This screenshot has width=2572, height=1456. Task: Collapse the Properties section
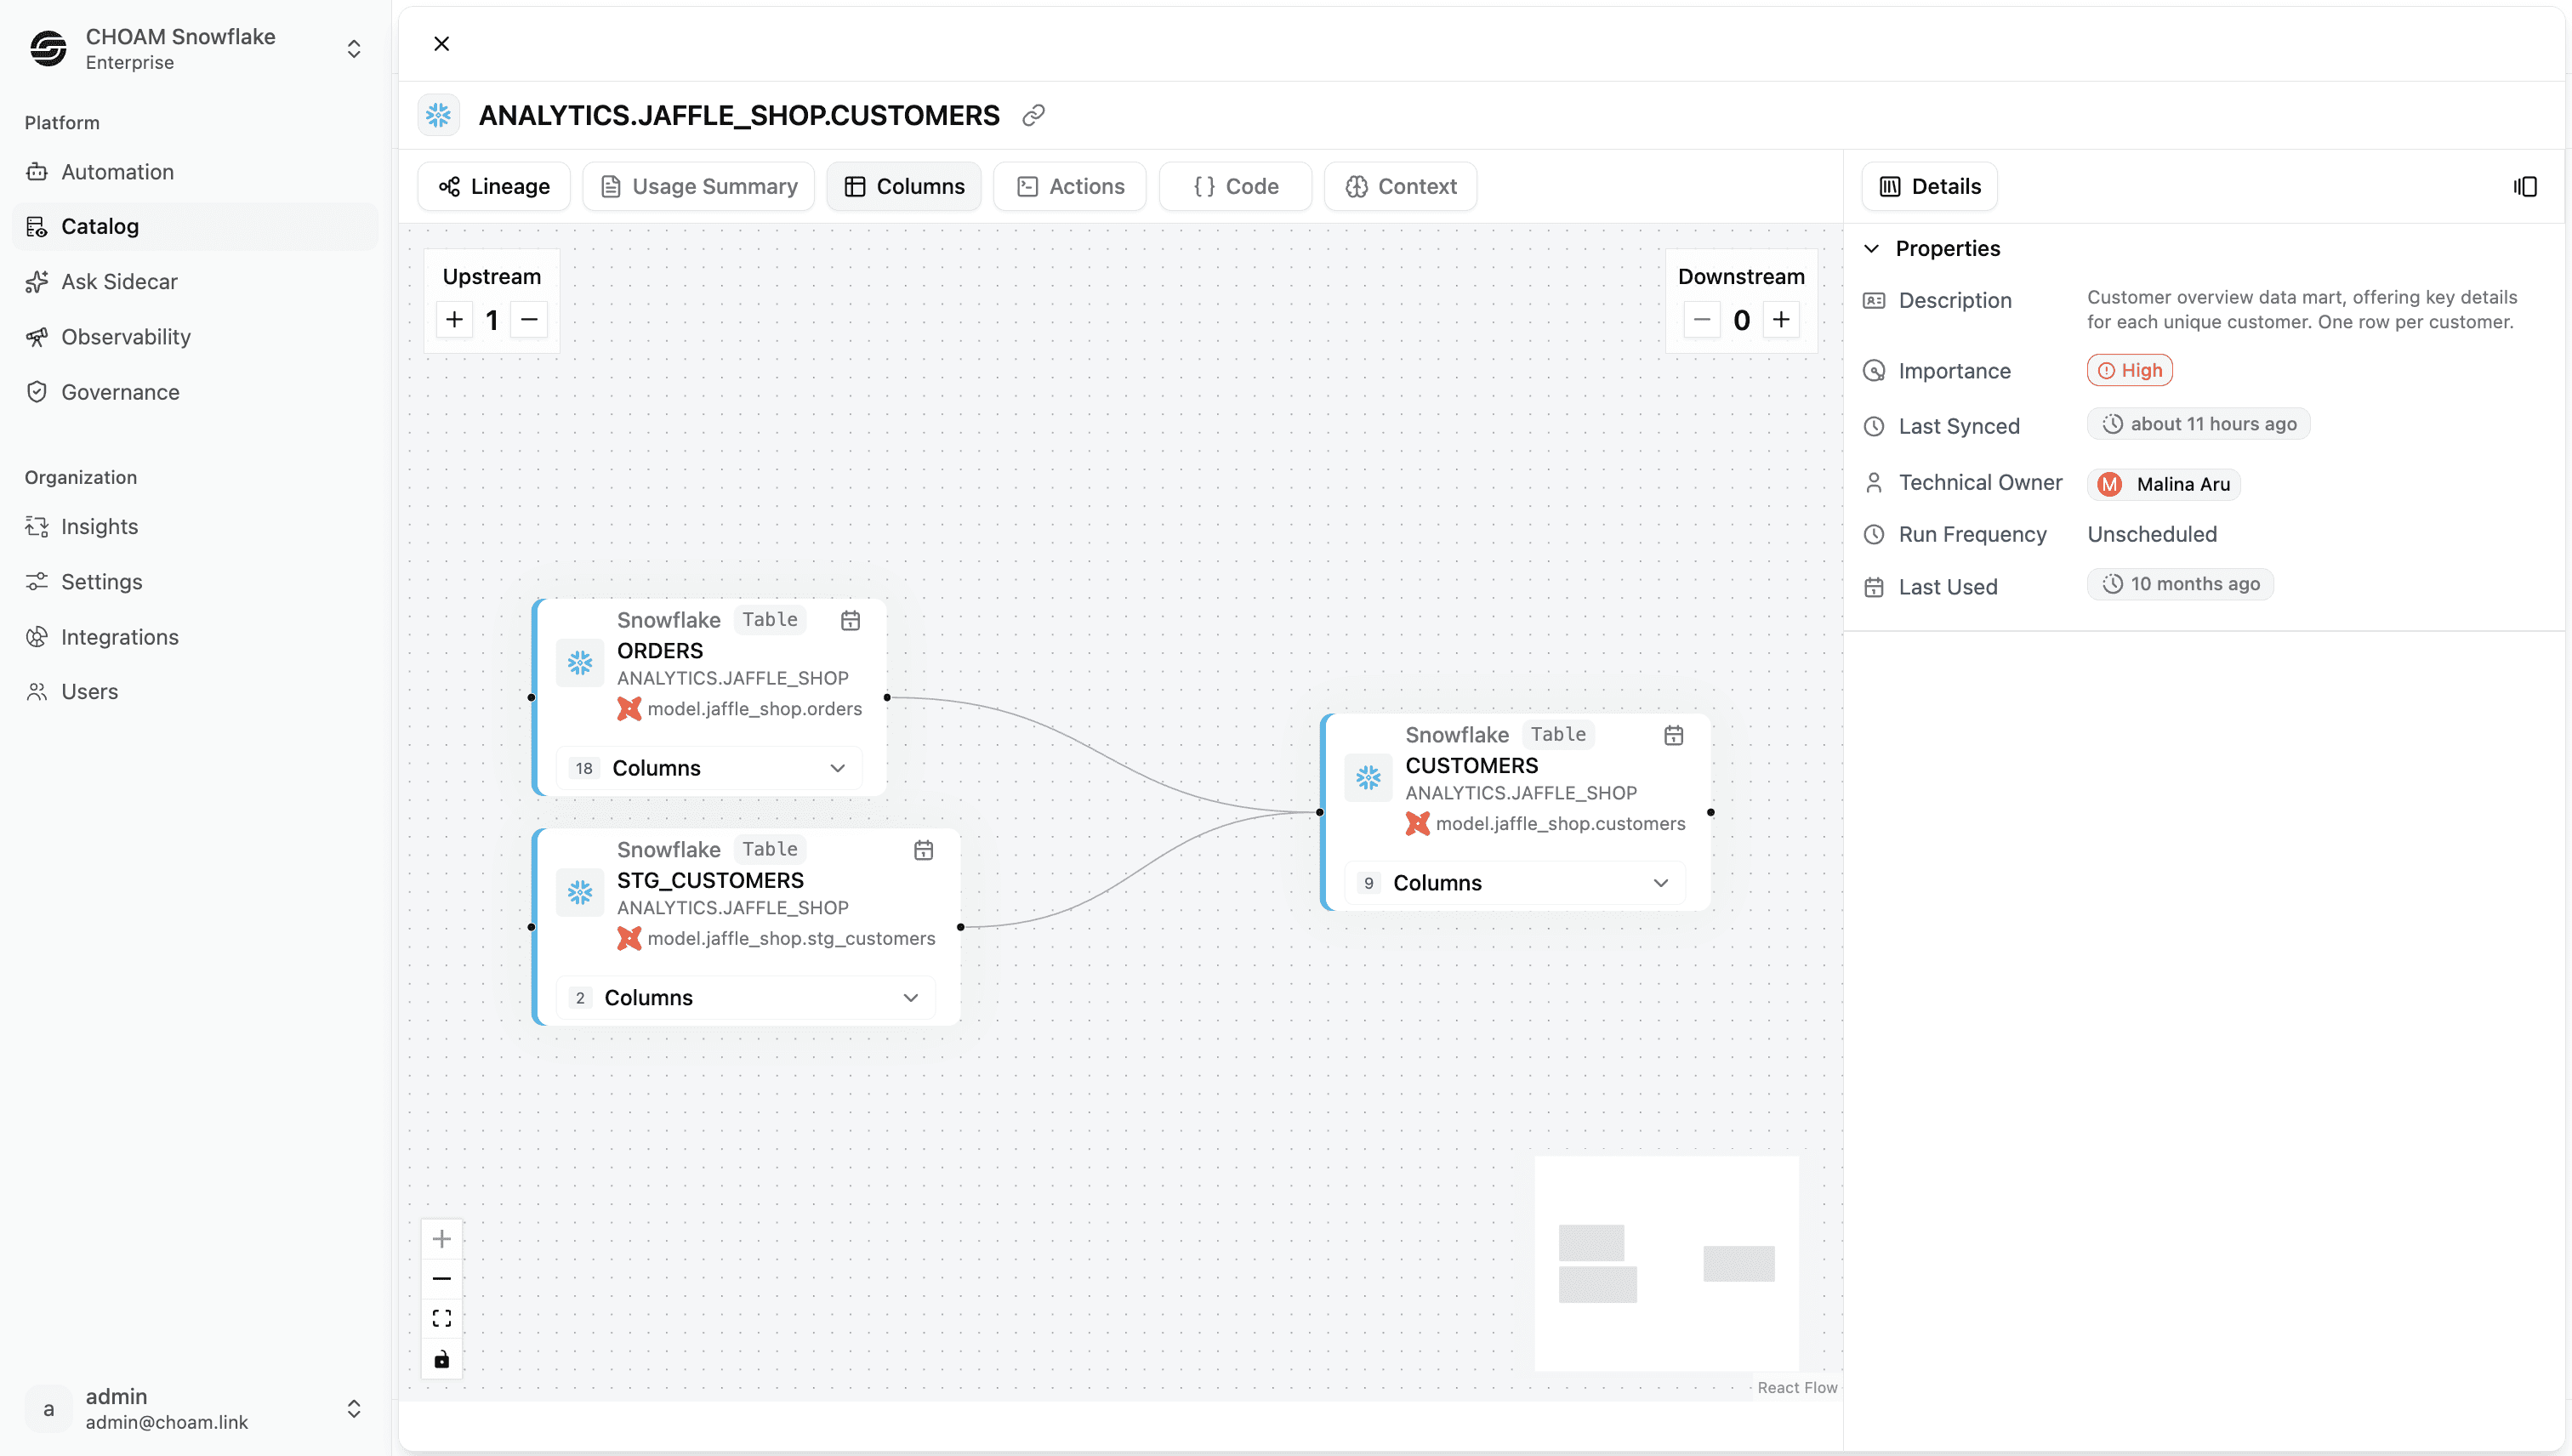(x=1872, y=248)
